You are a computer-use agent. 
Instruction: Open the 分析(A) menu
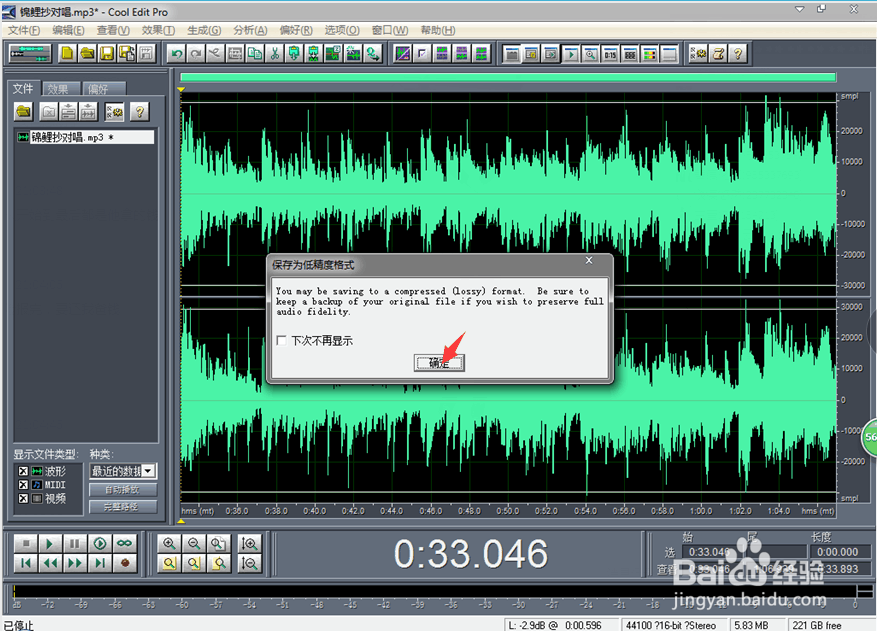coord(250,30)
